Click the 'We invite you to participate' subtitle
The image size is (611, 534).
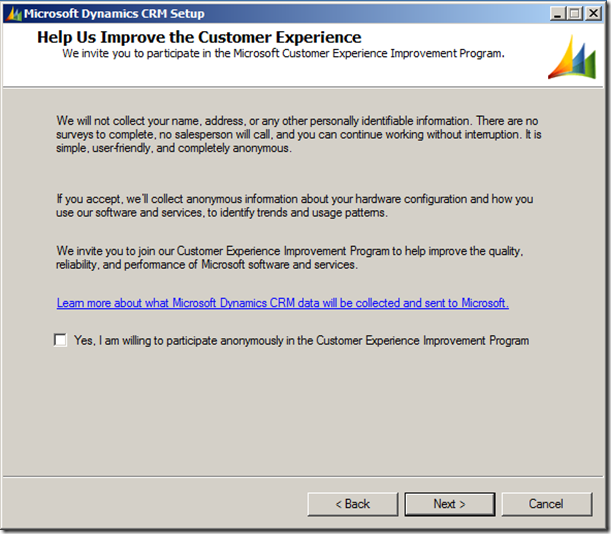point(283,53)
